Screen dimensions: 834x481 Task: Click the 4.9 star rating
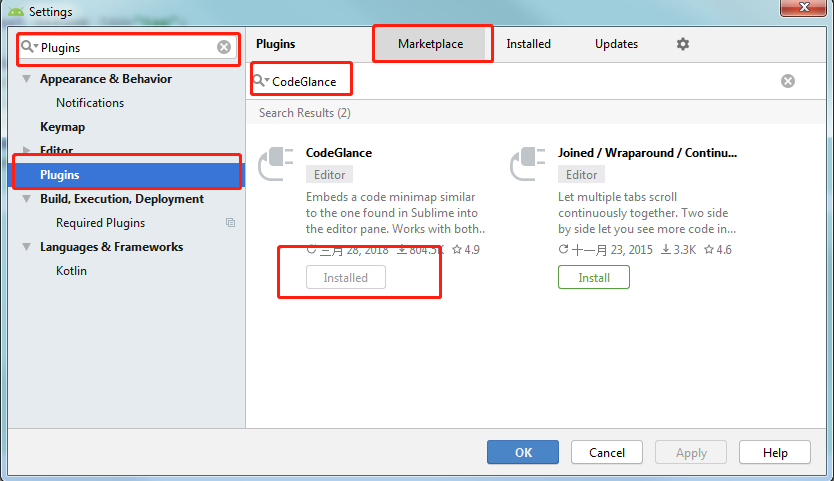pos(466,250)
